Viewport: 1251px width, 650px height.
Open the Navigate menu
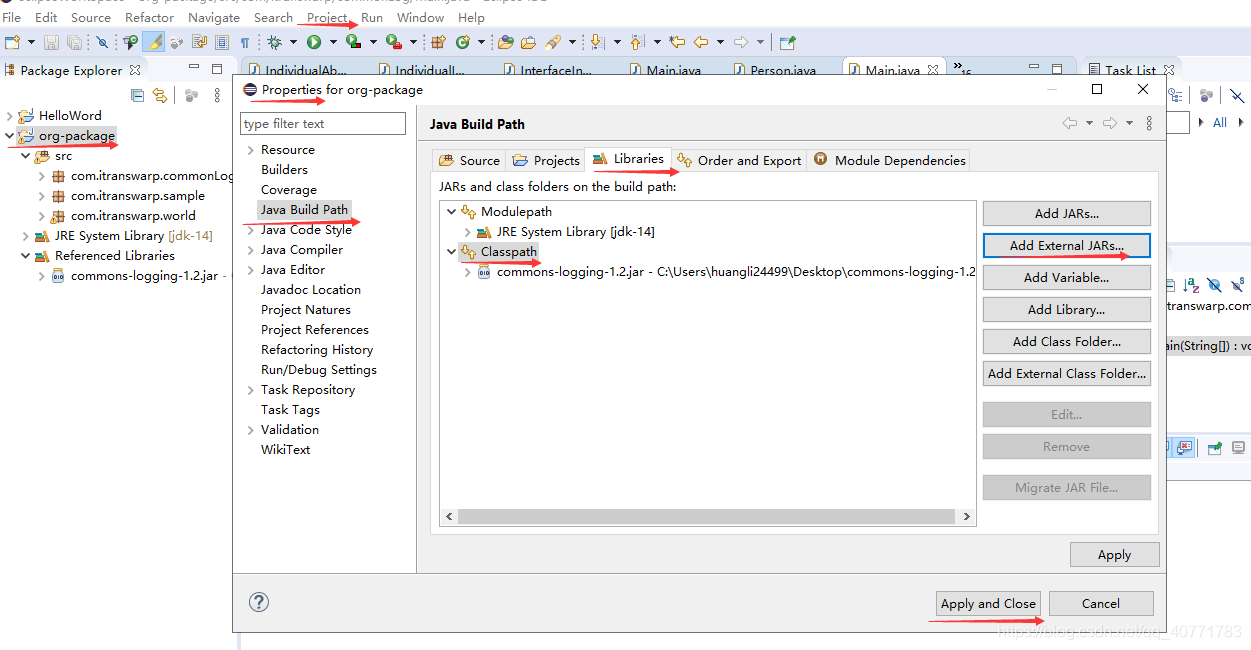pyautogui.click(x=214, y=17)
